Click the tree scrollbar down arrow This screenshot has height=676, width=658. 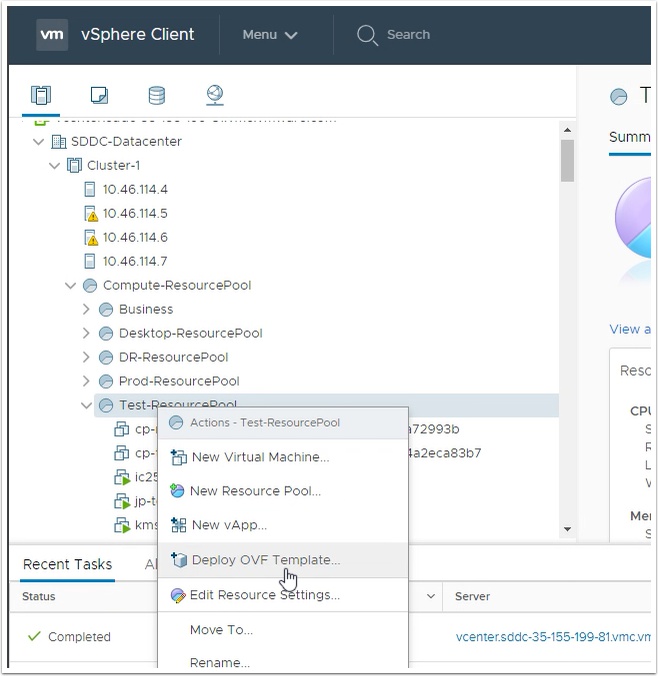click(x=567, y=529)
